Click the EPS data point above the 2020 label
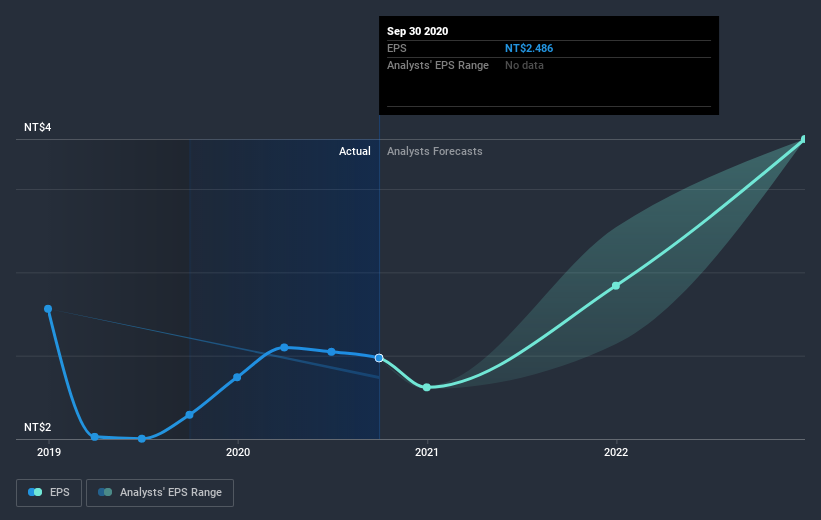Viewport: 821px width, 520px height. [237, 377]
